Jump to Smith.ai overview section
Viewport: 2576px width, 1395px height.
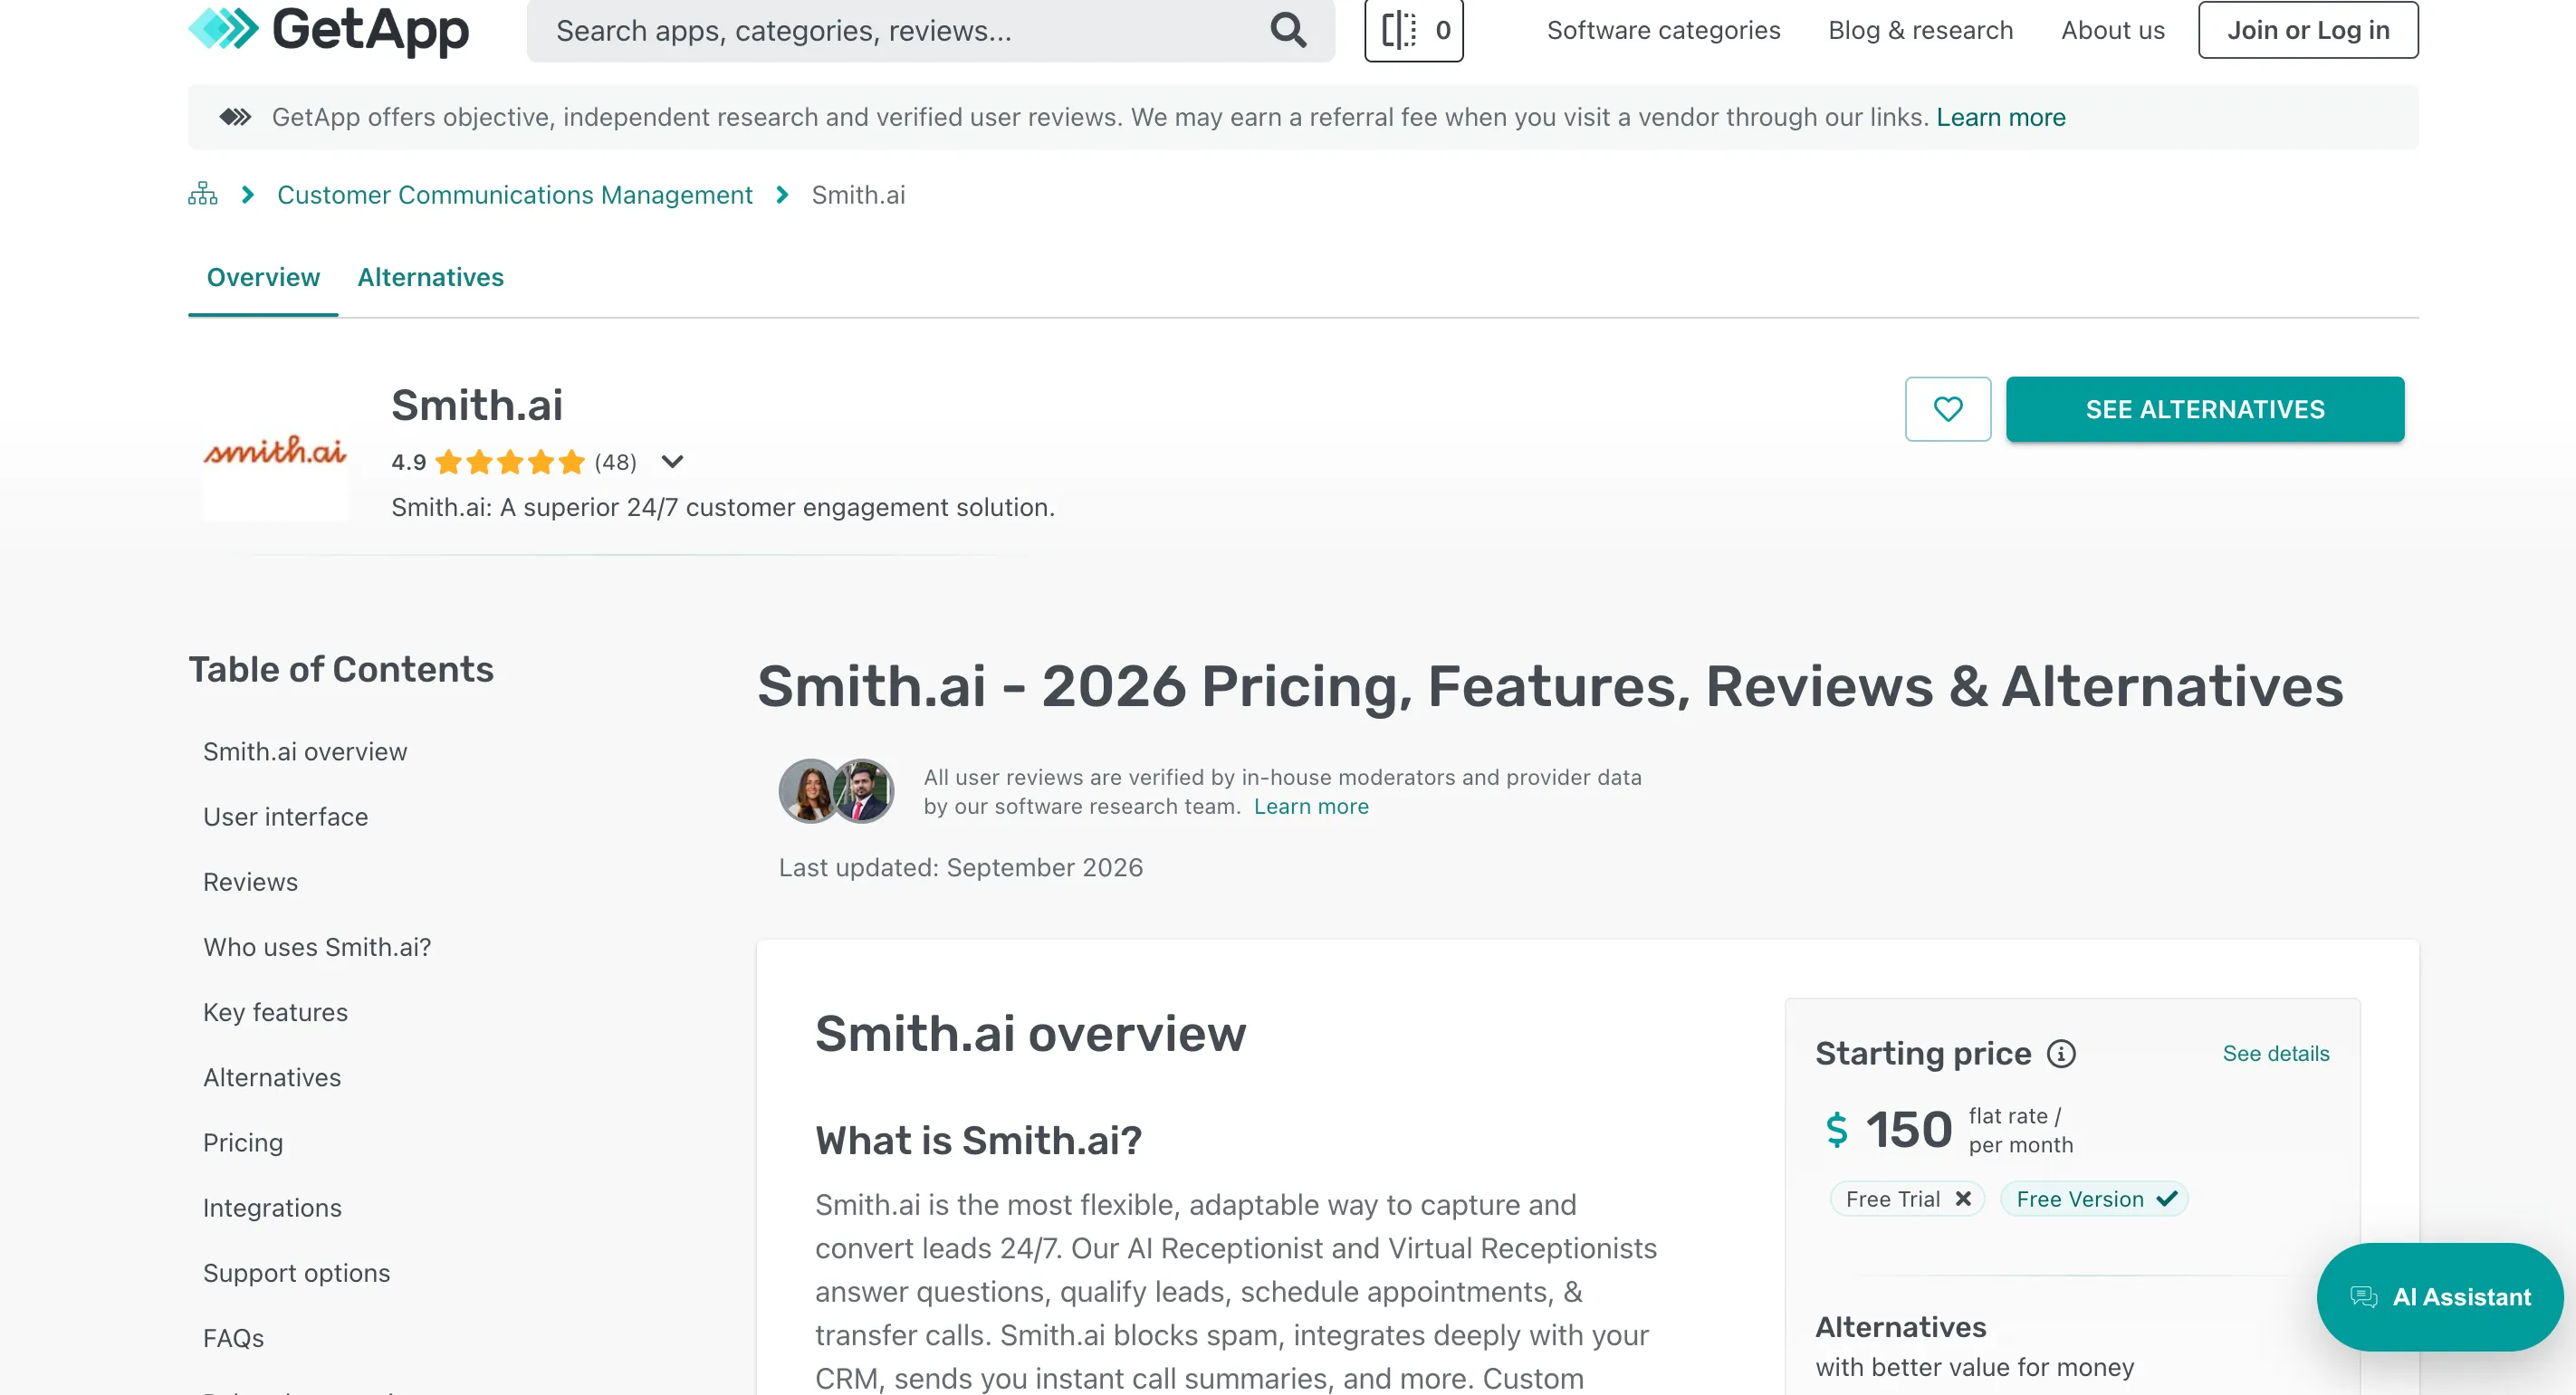pyautogui.click(x=305, y=751)
